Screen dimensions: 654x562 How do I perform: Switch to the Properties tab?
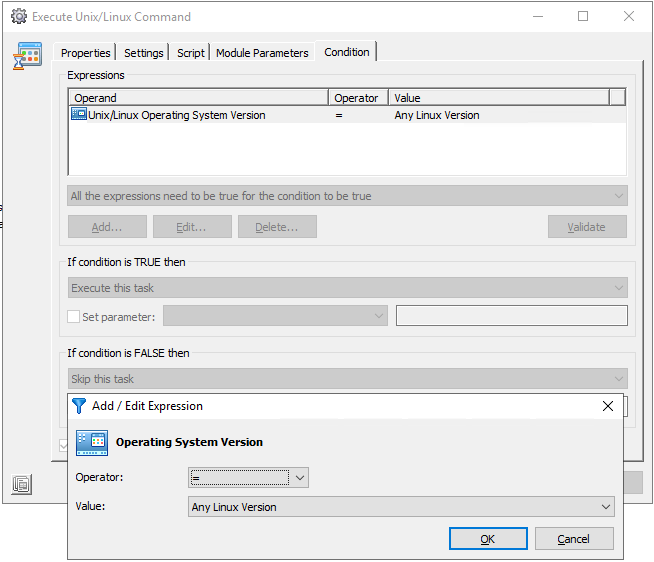click(x=85, y=53)
